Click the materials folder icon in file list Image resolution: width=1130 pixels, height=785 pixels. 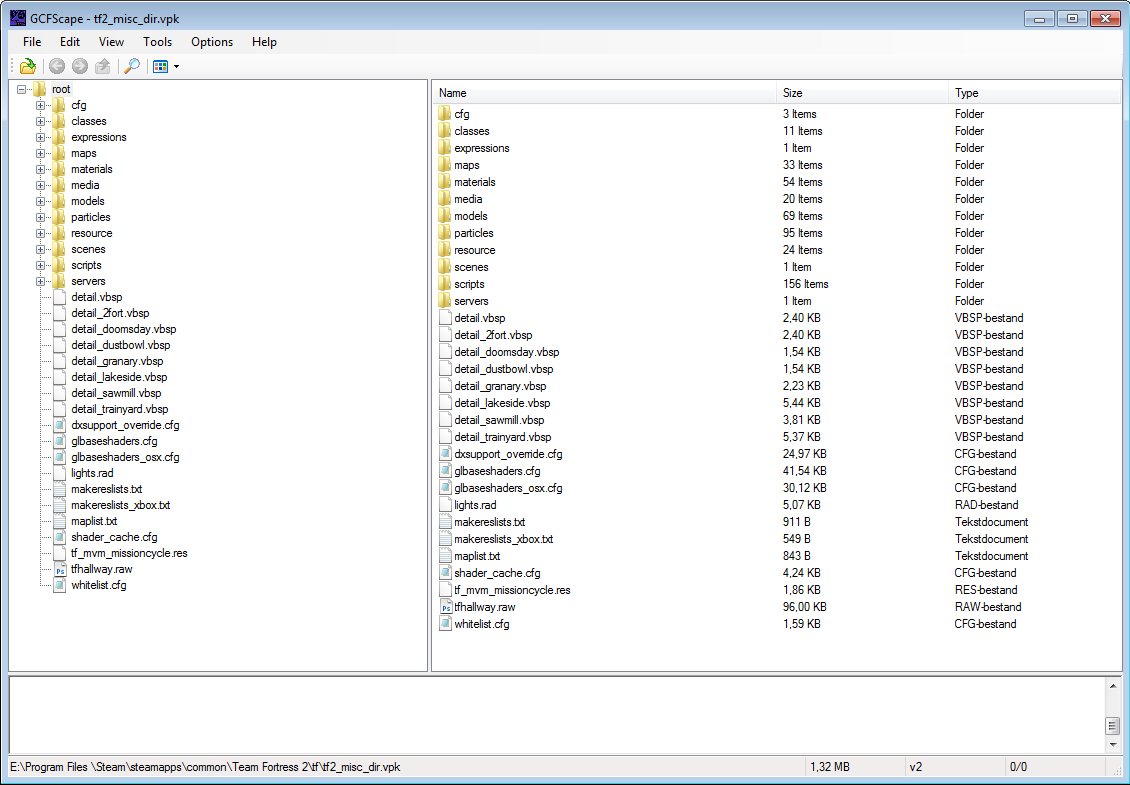point(445,182)
